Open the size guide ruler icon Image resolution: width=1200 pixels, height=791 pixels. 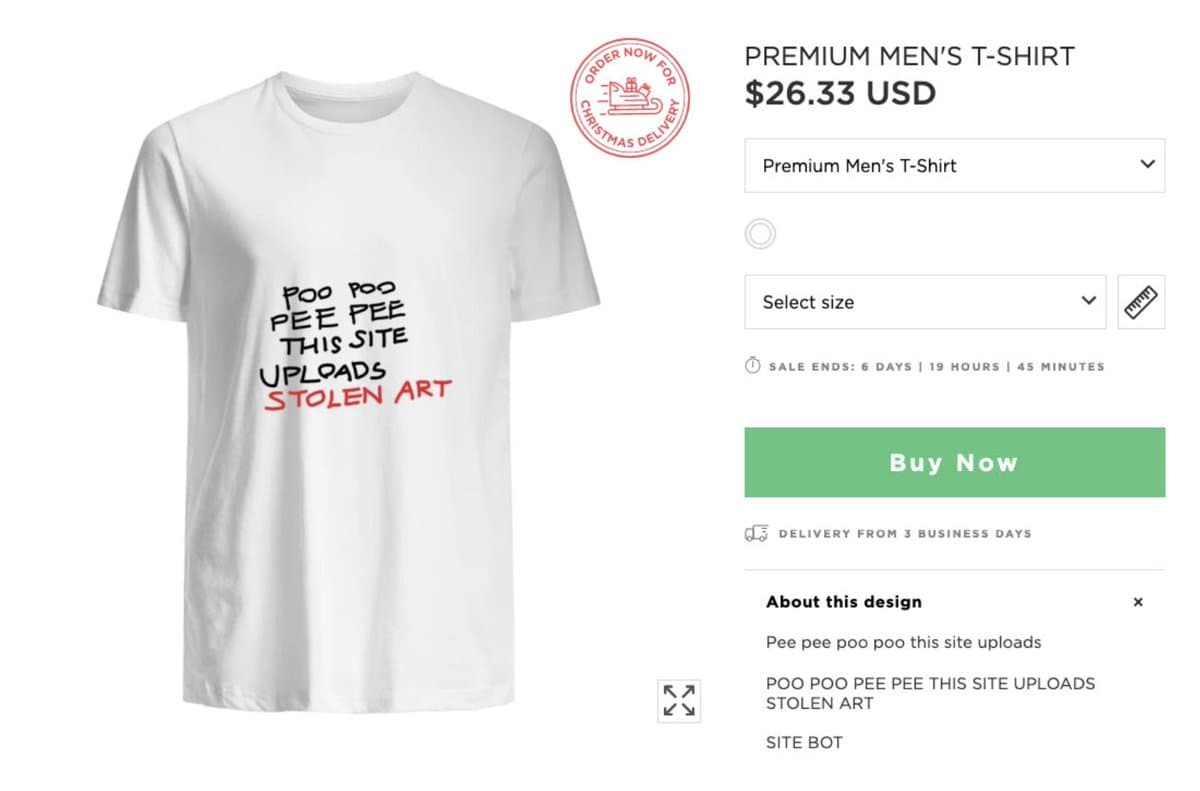[x=1140, y=302]
